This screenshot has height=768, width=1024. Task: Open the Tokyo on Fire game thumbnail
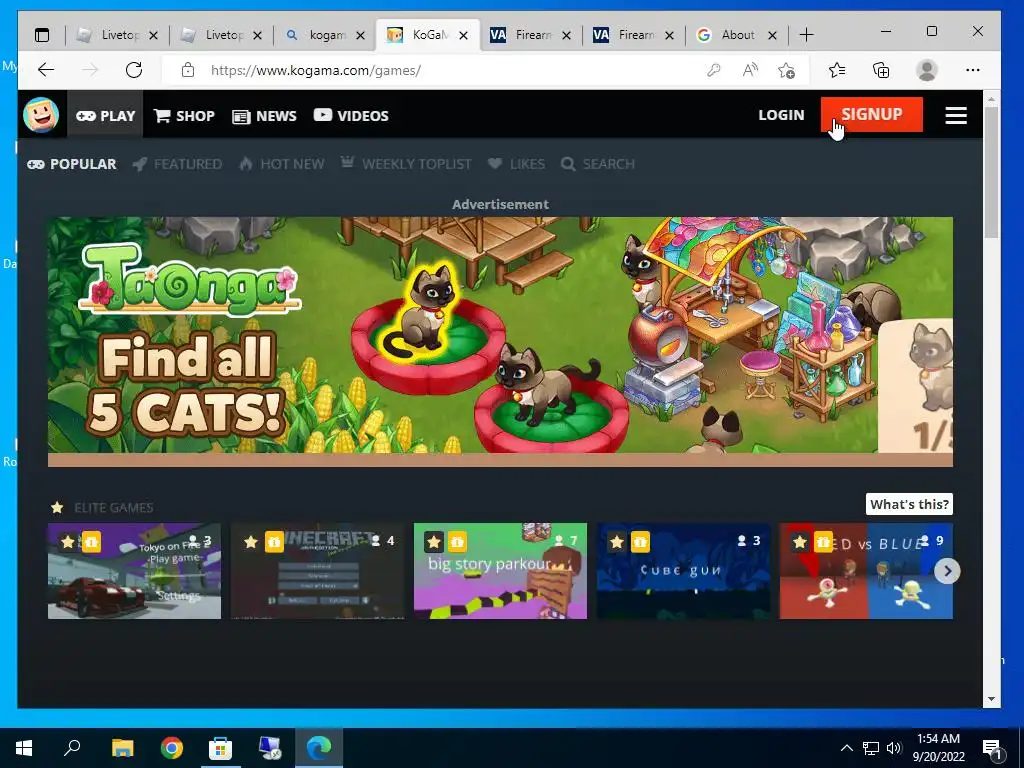pos(135,571)
